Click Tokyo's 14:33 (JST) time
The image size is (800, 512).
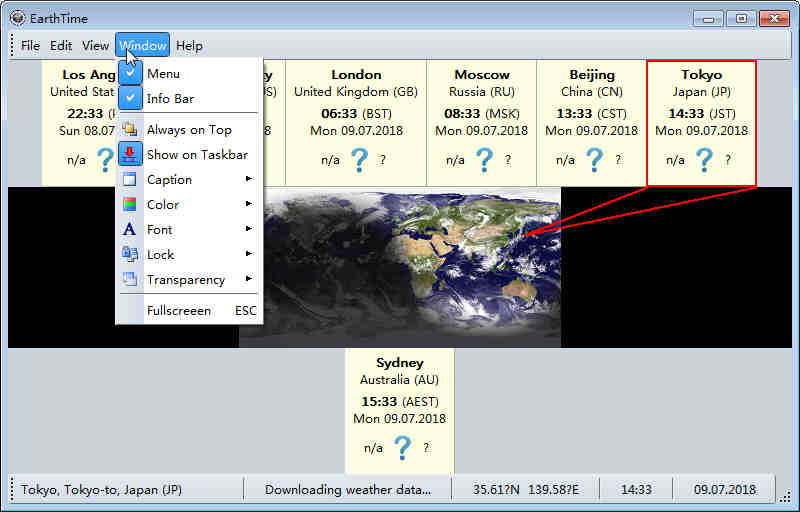click(x=702, y=114)
